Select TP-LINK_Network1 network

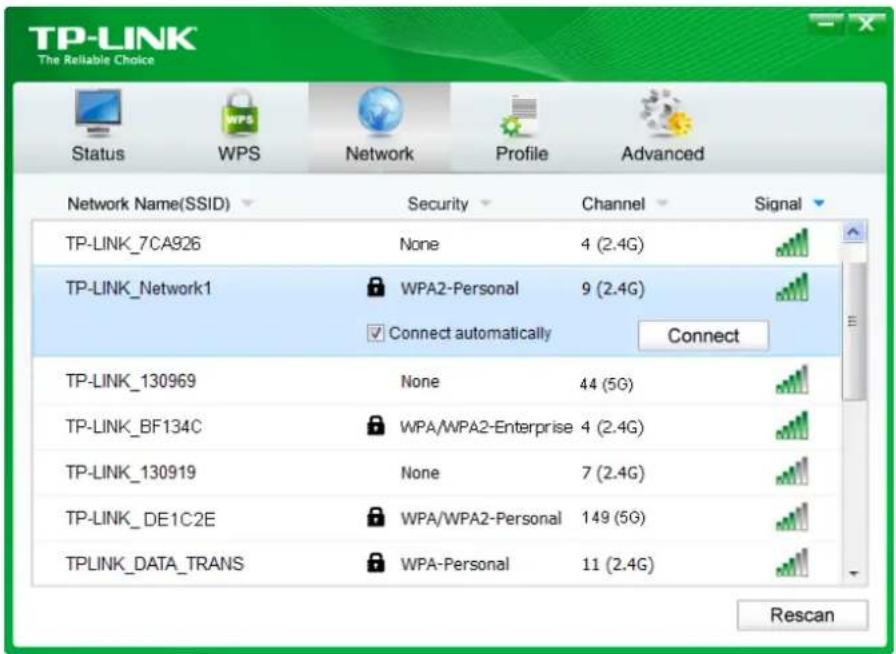(437, 311)
